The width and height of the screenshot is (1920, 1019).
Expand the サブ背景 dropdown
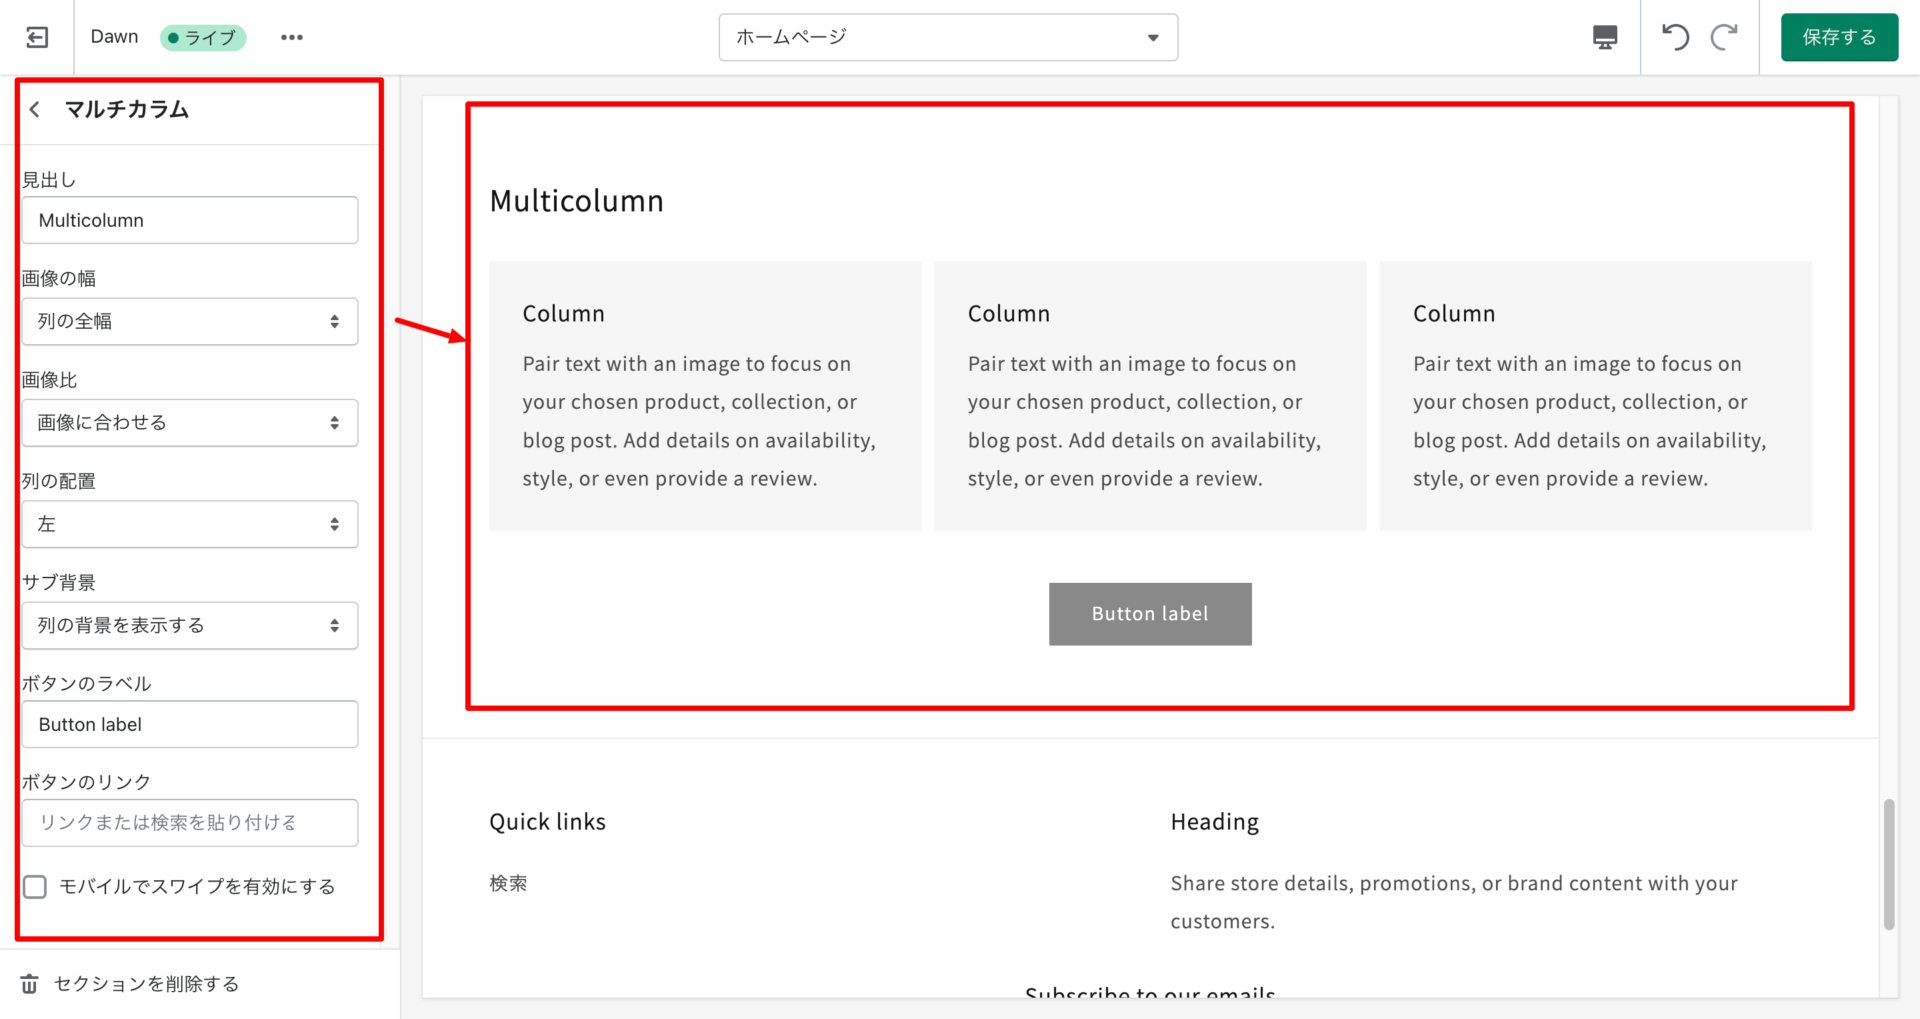coord(190,626)
